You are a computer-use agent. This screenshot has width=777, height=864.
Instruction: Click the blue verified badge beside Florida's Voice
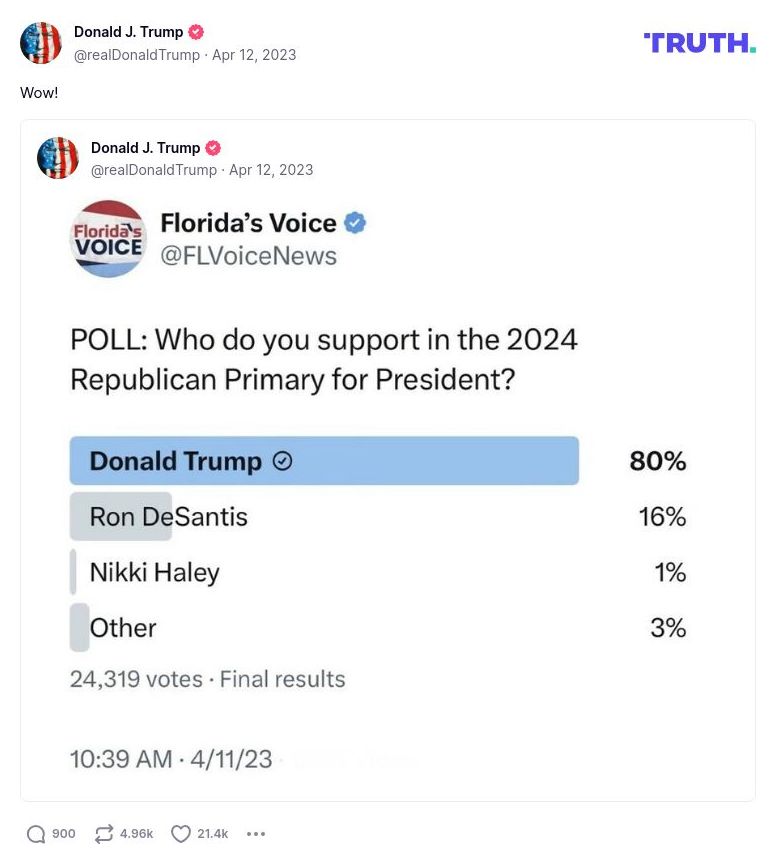pyautogui.click(x=355, y=222)
